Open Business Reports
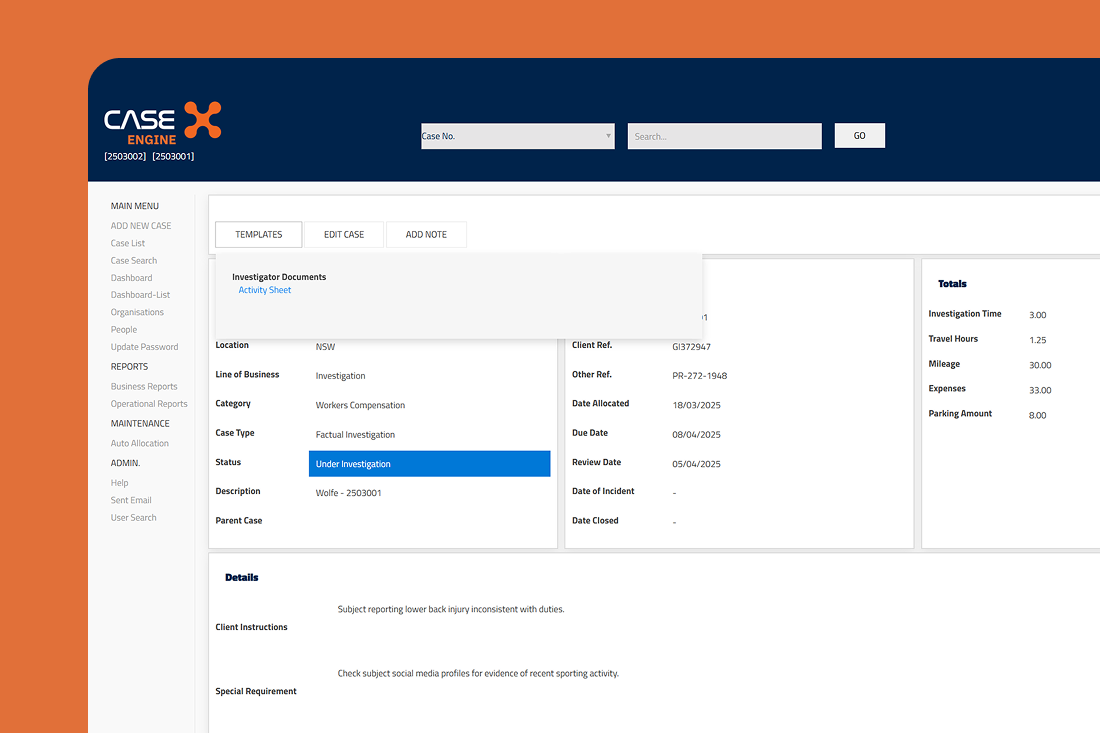 point(144,386)
